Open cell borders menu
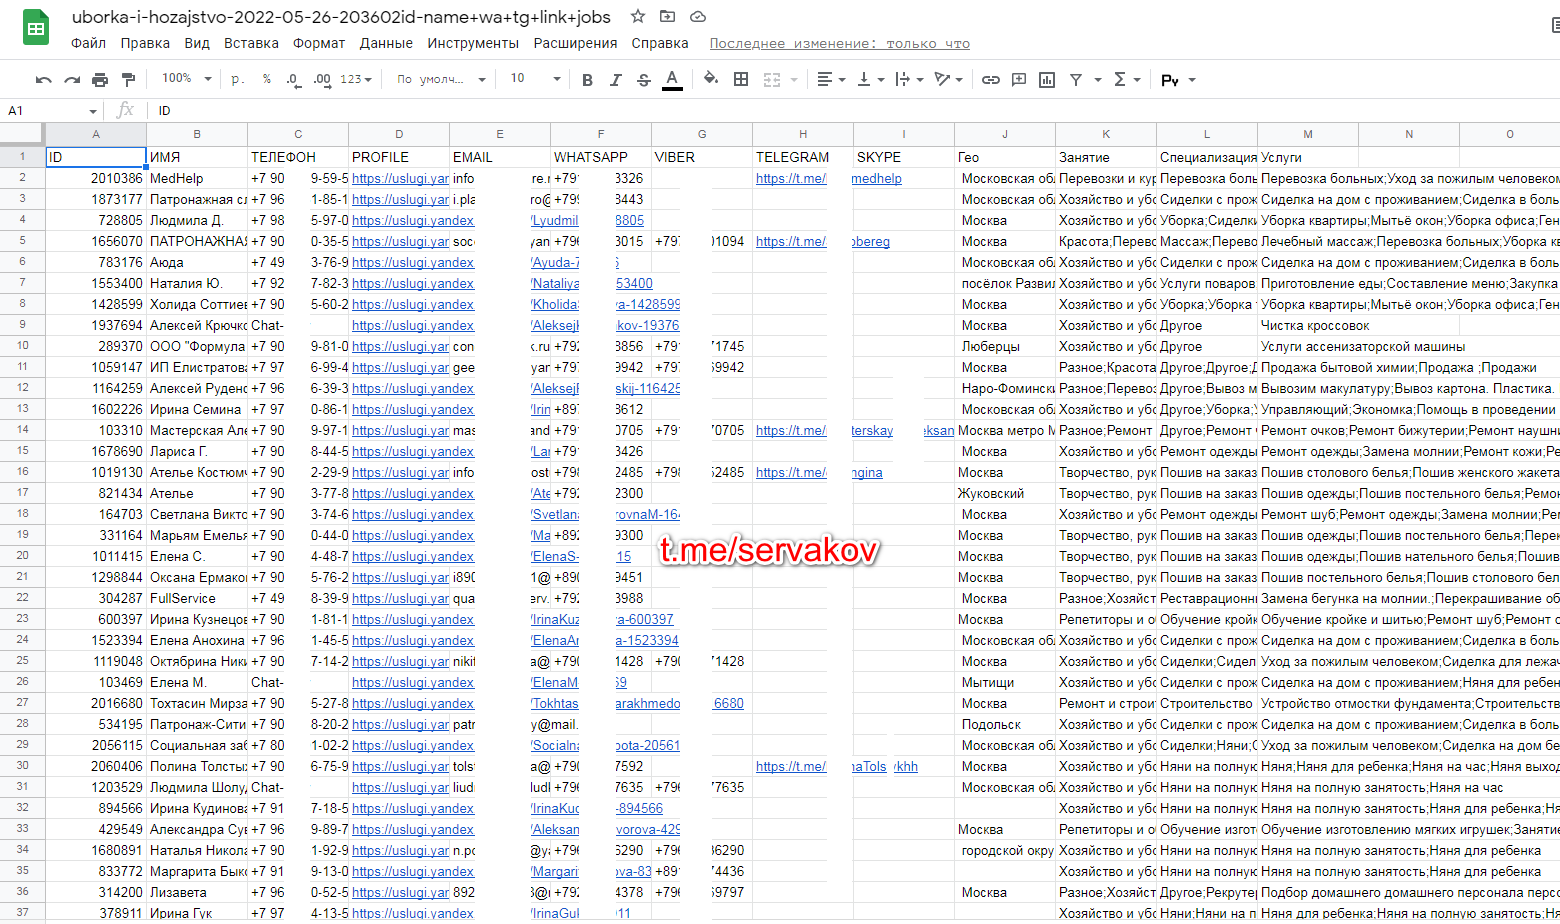Screen dimensions: 1560x924 741,79
